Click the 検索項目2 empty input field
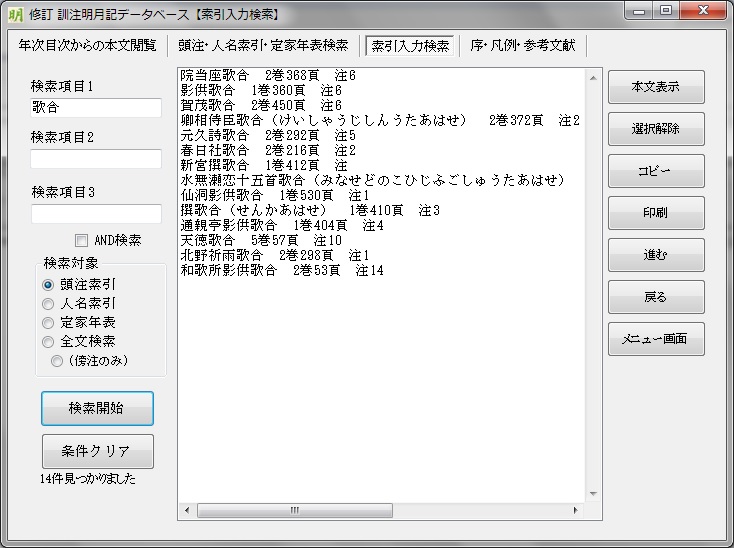The image size is (734, 548). tap(96, 159)
